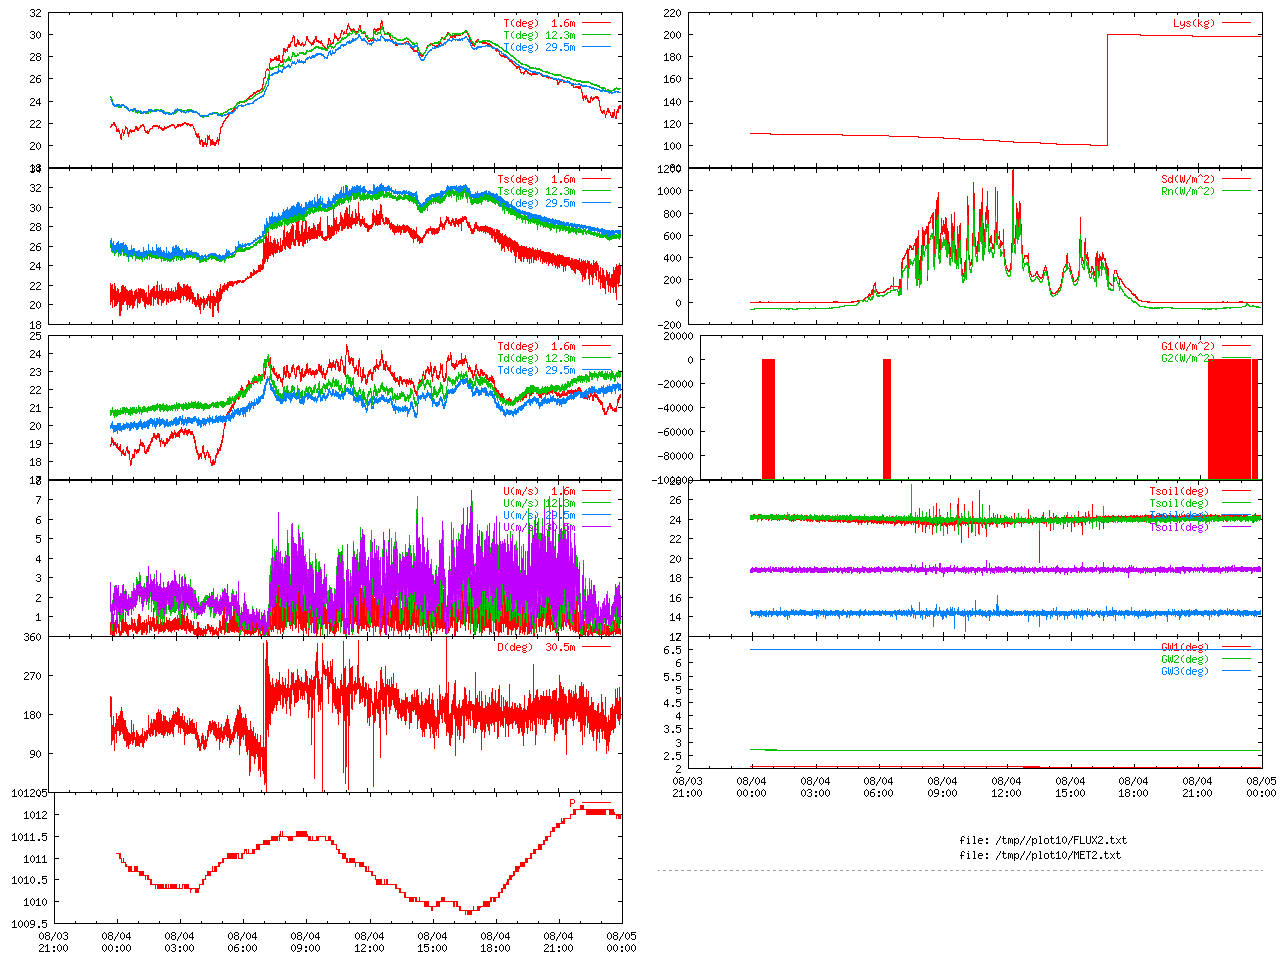Select the 'Ts(deg) 1.6m' legend entry
1280x960 pixels.
(x=536, y=180)
